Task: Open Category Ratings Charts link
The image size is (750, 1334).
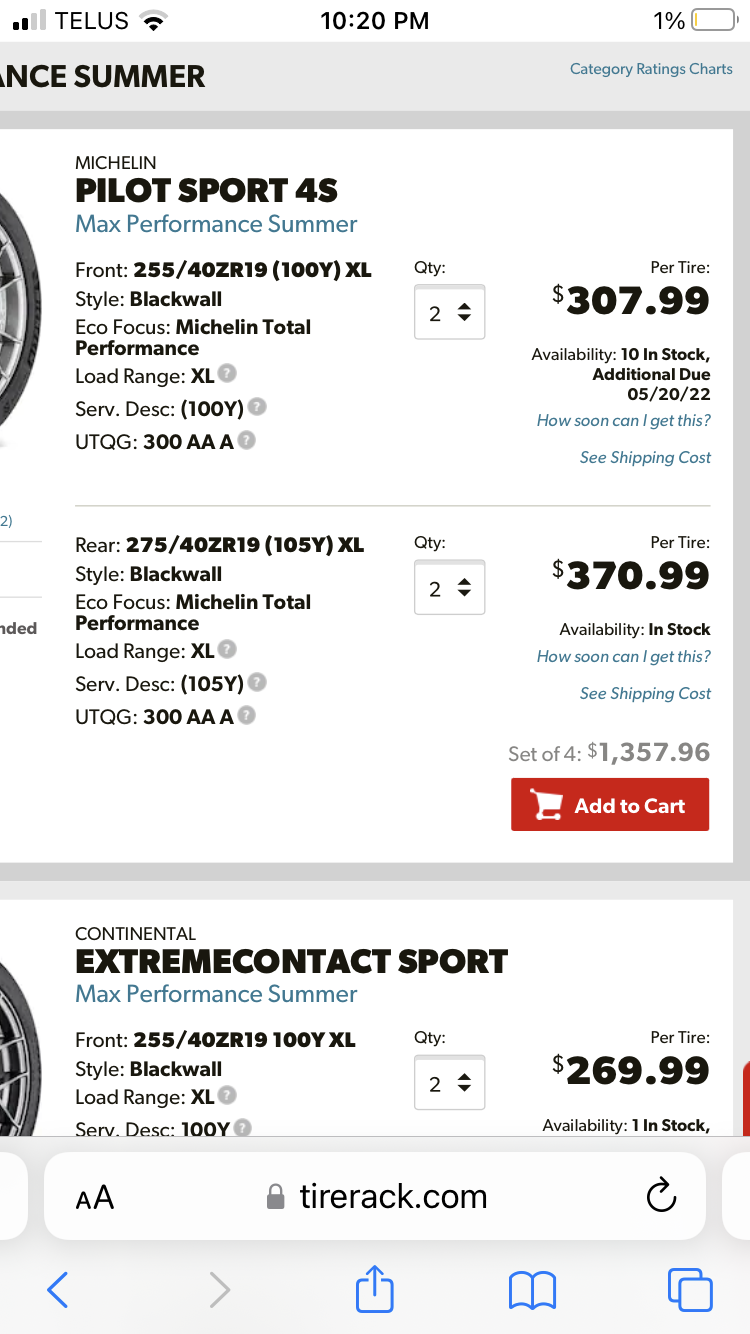Action: 651,69
